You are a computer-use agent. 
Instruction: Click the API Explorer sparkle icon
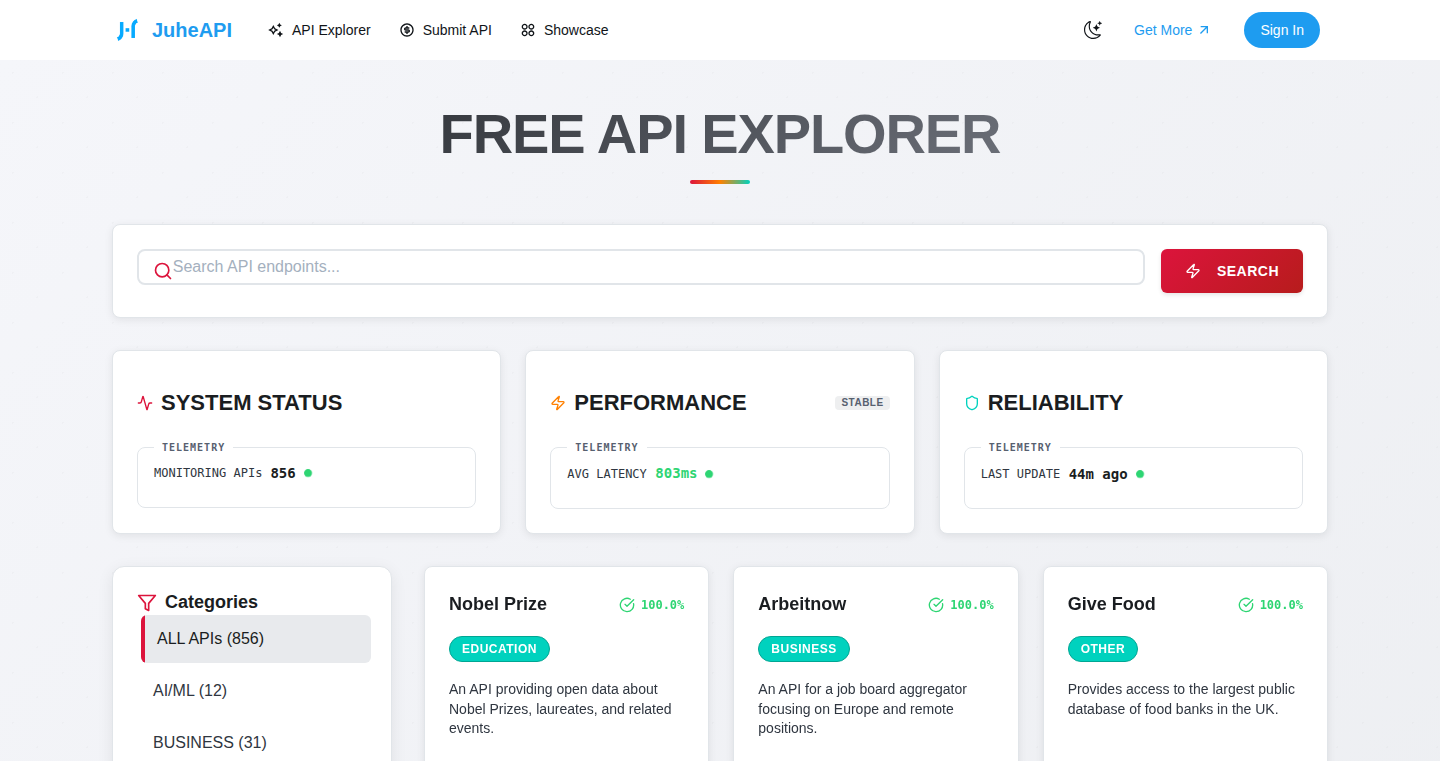click(276, 30)
